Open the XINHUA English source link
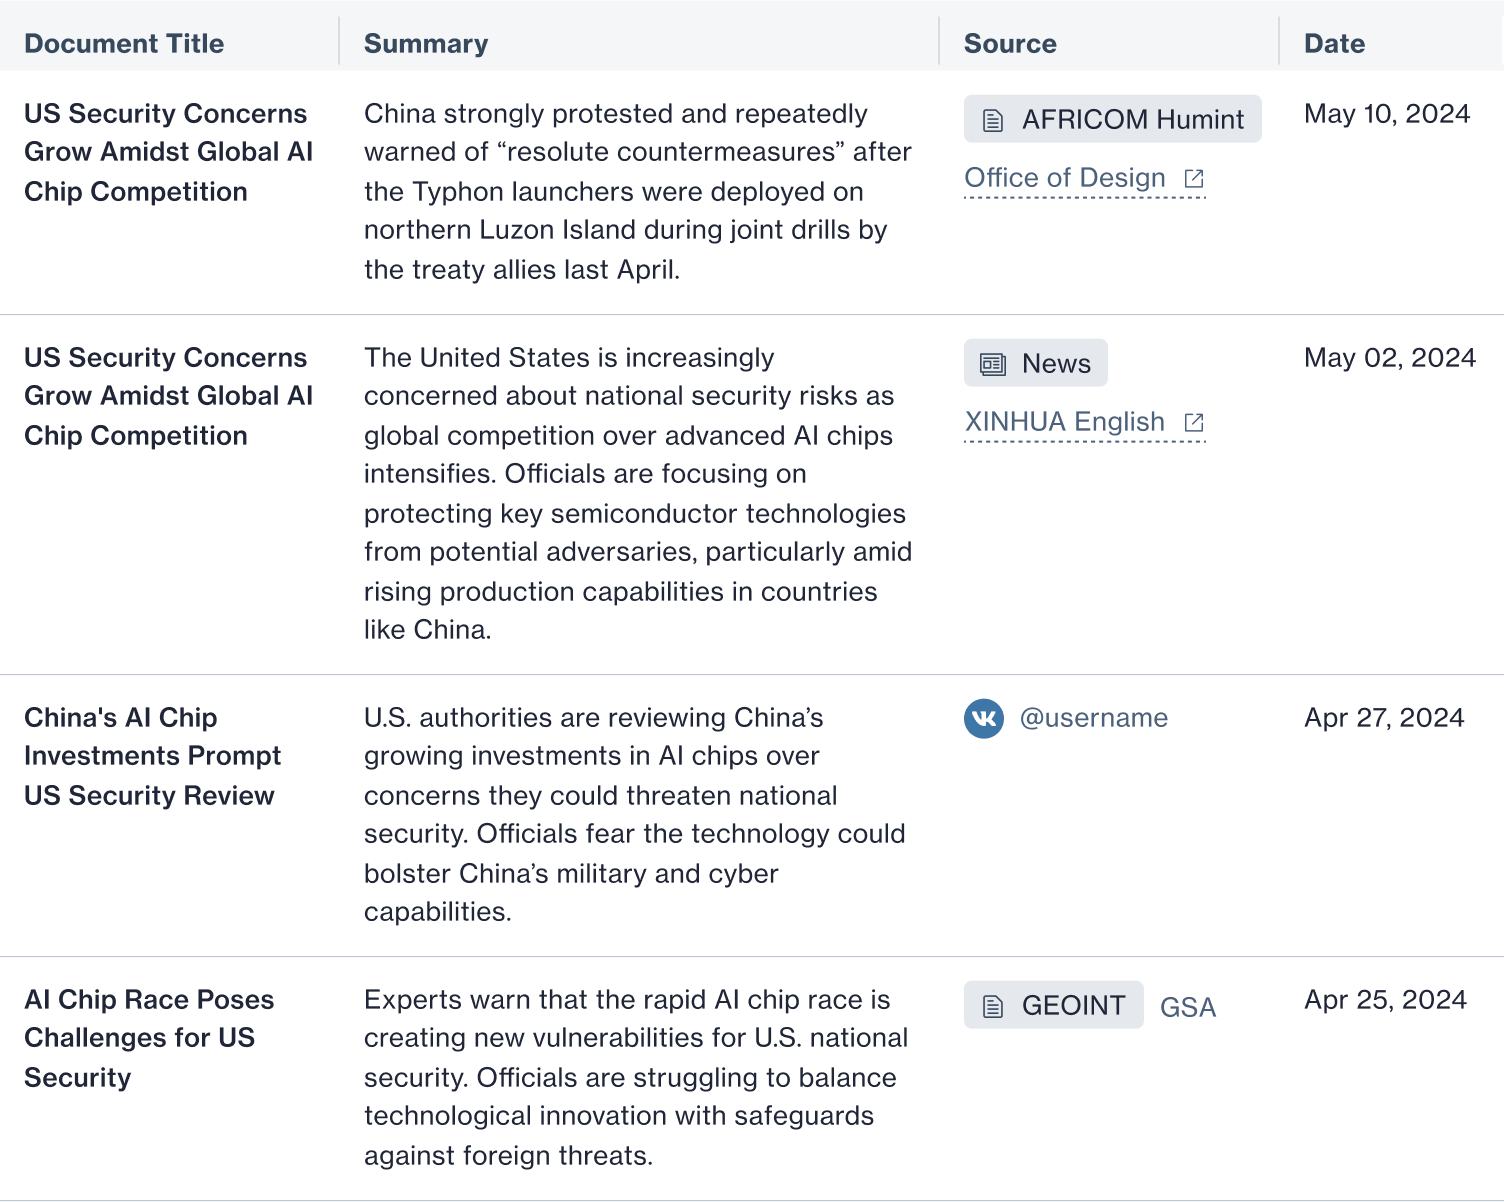 (1064, 422)
